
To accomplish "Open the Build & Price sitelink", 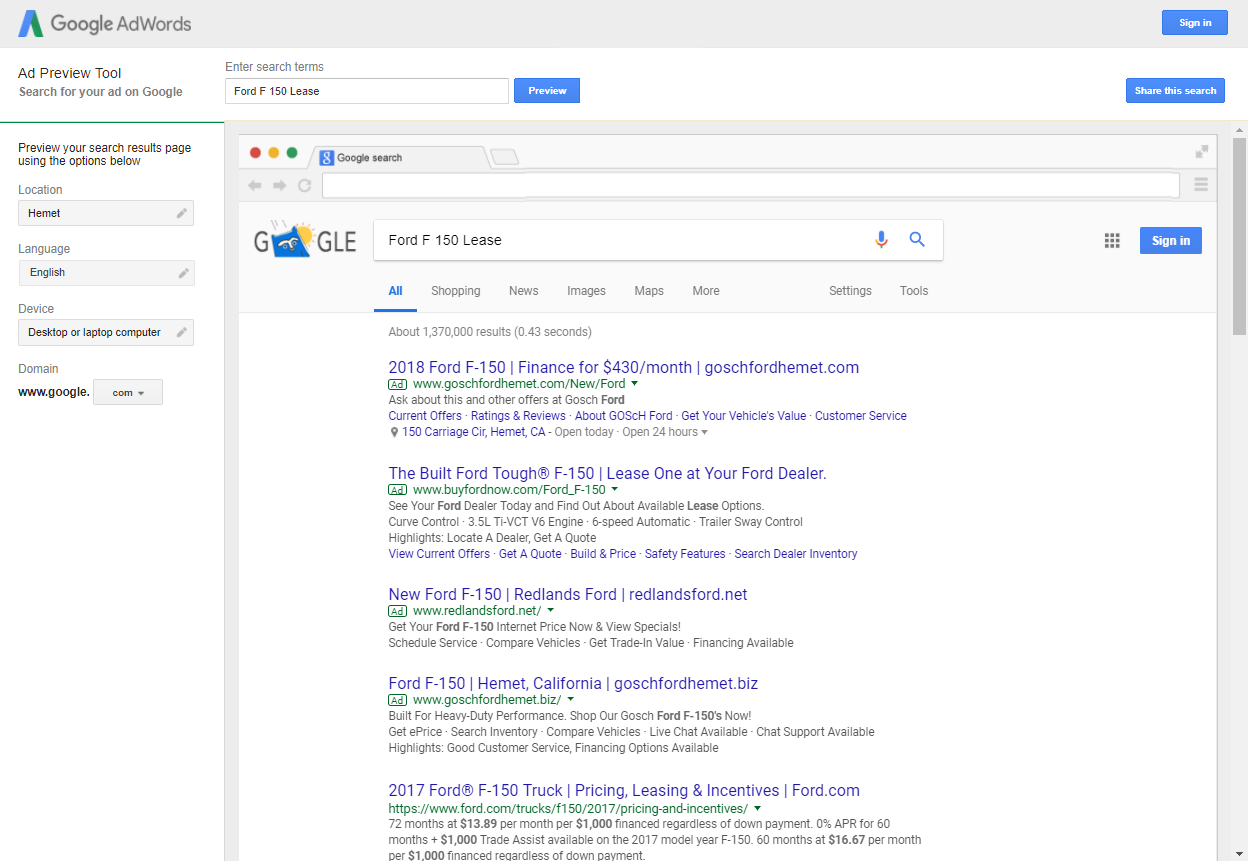I will click(603, 553).
